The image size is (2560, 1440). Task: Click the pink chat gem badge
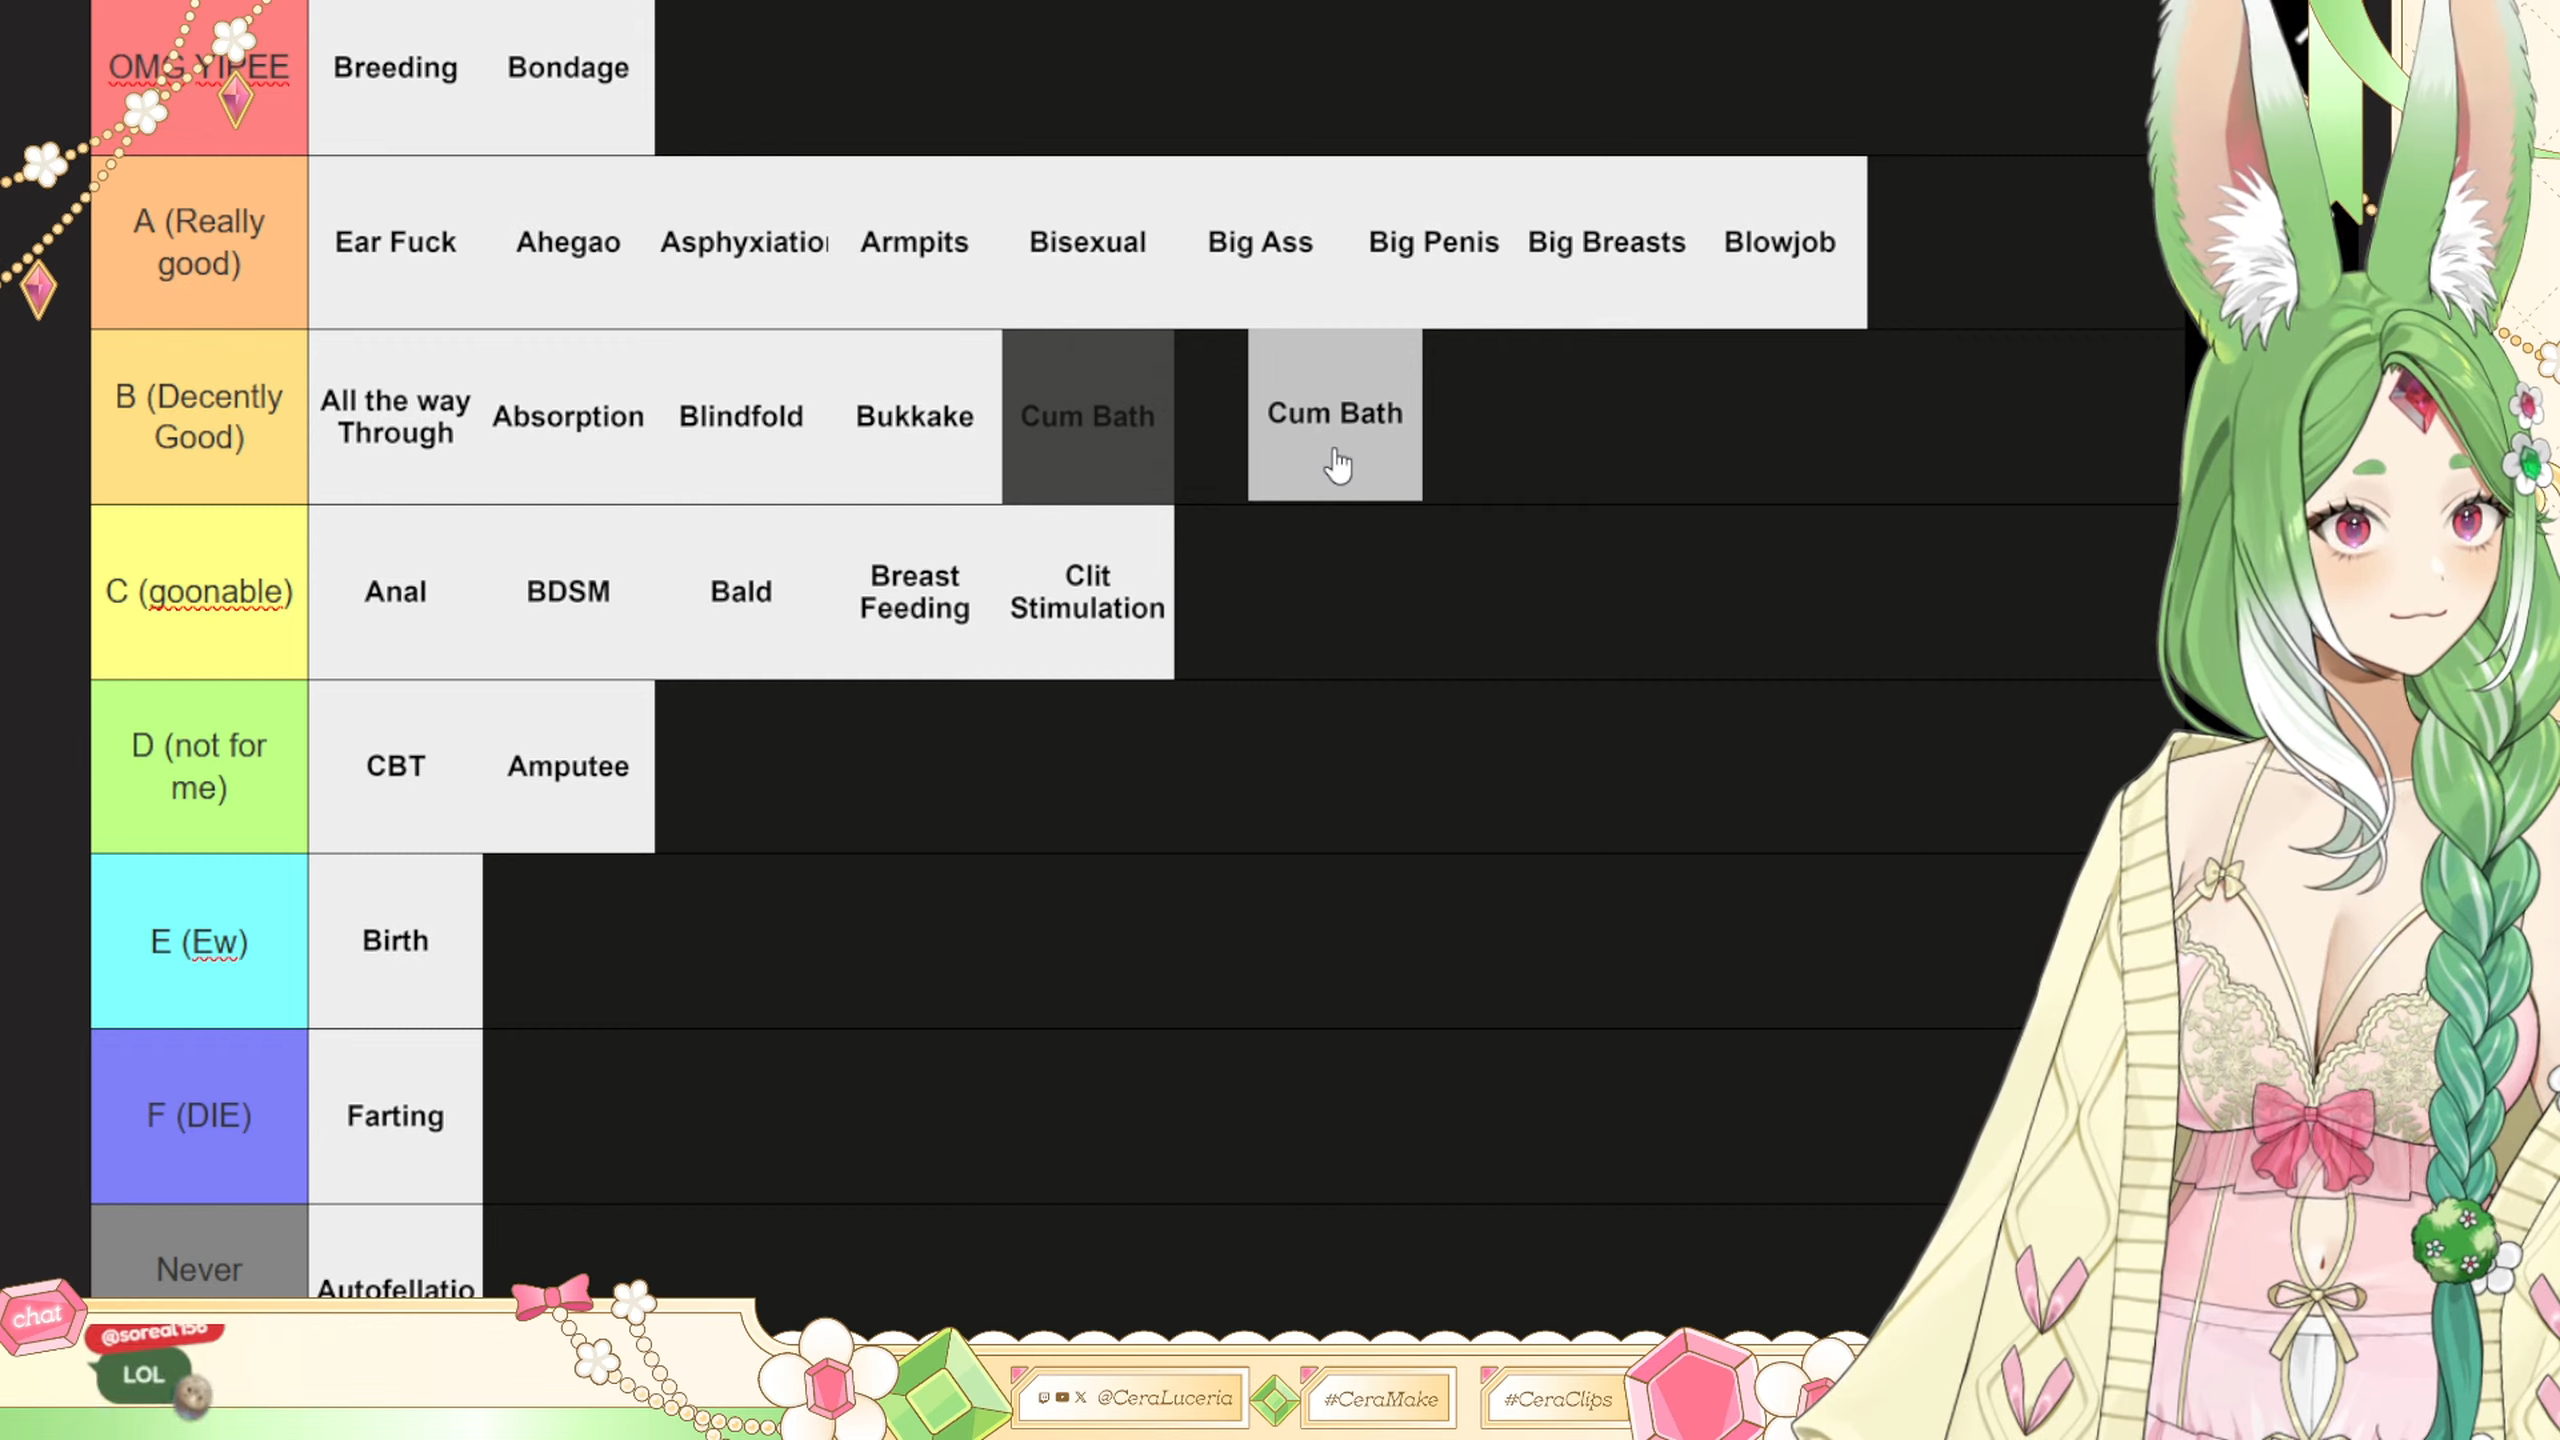click(38, 1315)
